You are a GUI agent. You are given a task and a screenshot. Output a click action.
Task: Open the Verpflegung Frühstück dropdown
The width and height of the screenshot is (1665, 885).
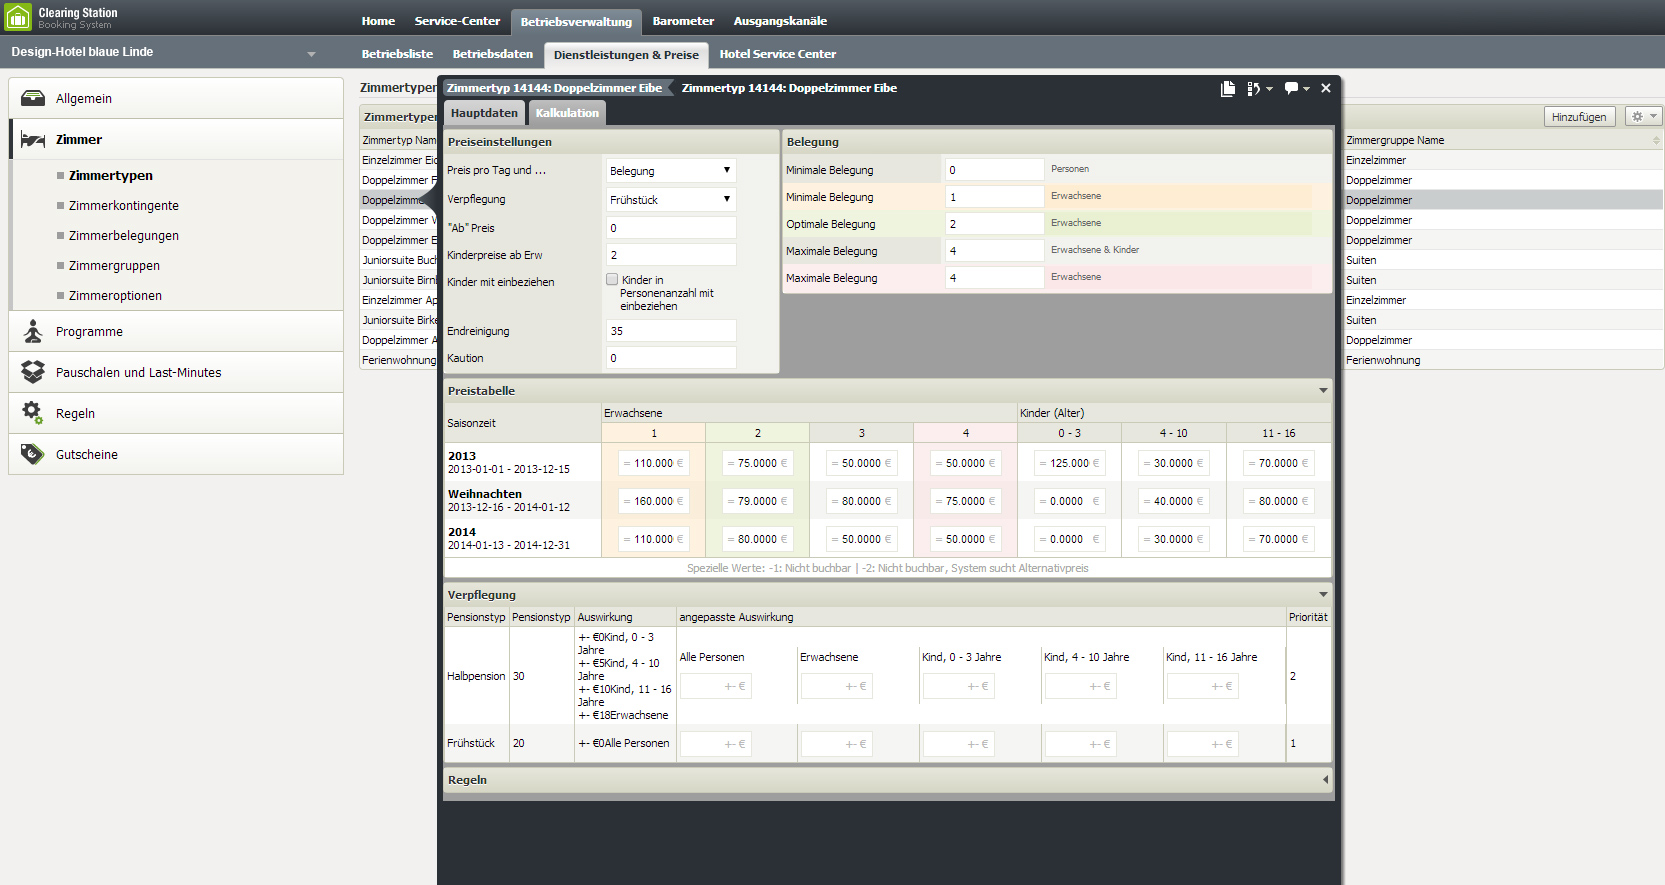[x=671, y=200]
